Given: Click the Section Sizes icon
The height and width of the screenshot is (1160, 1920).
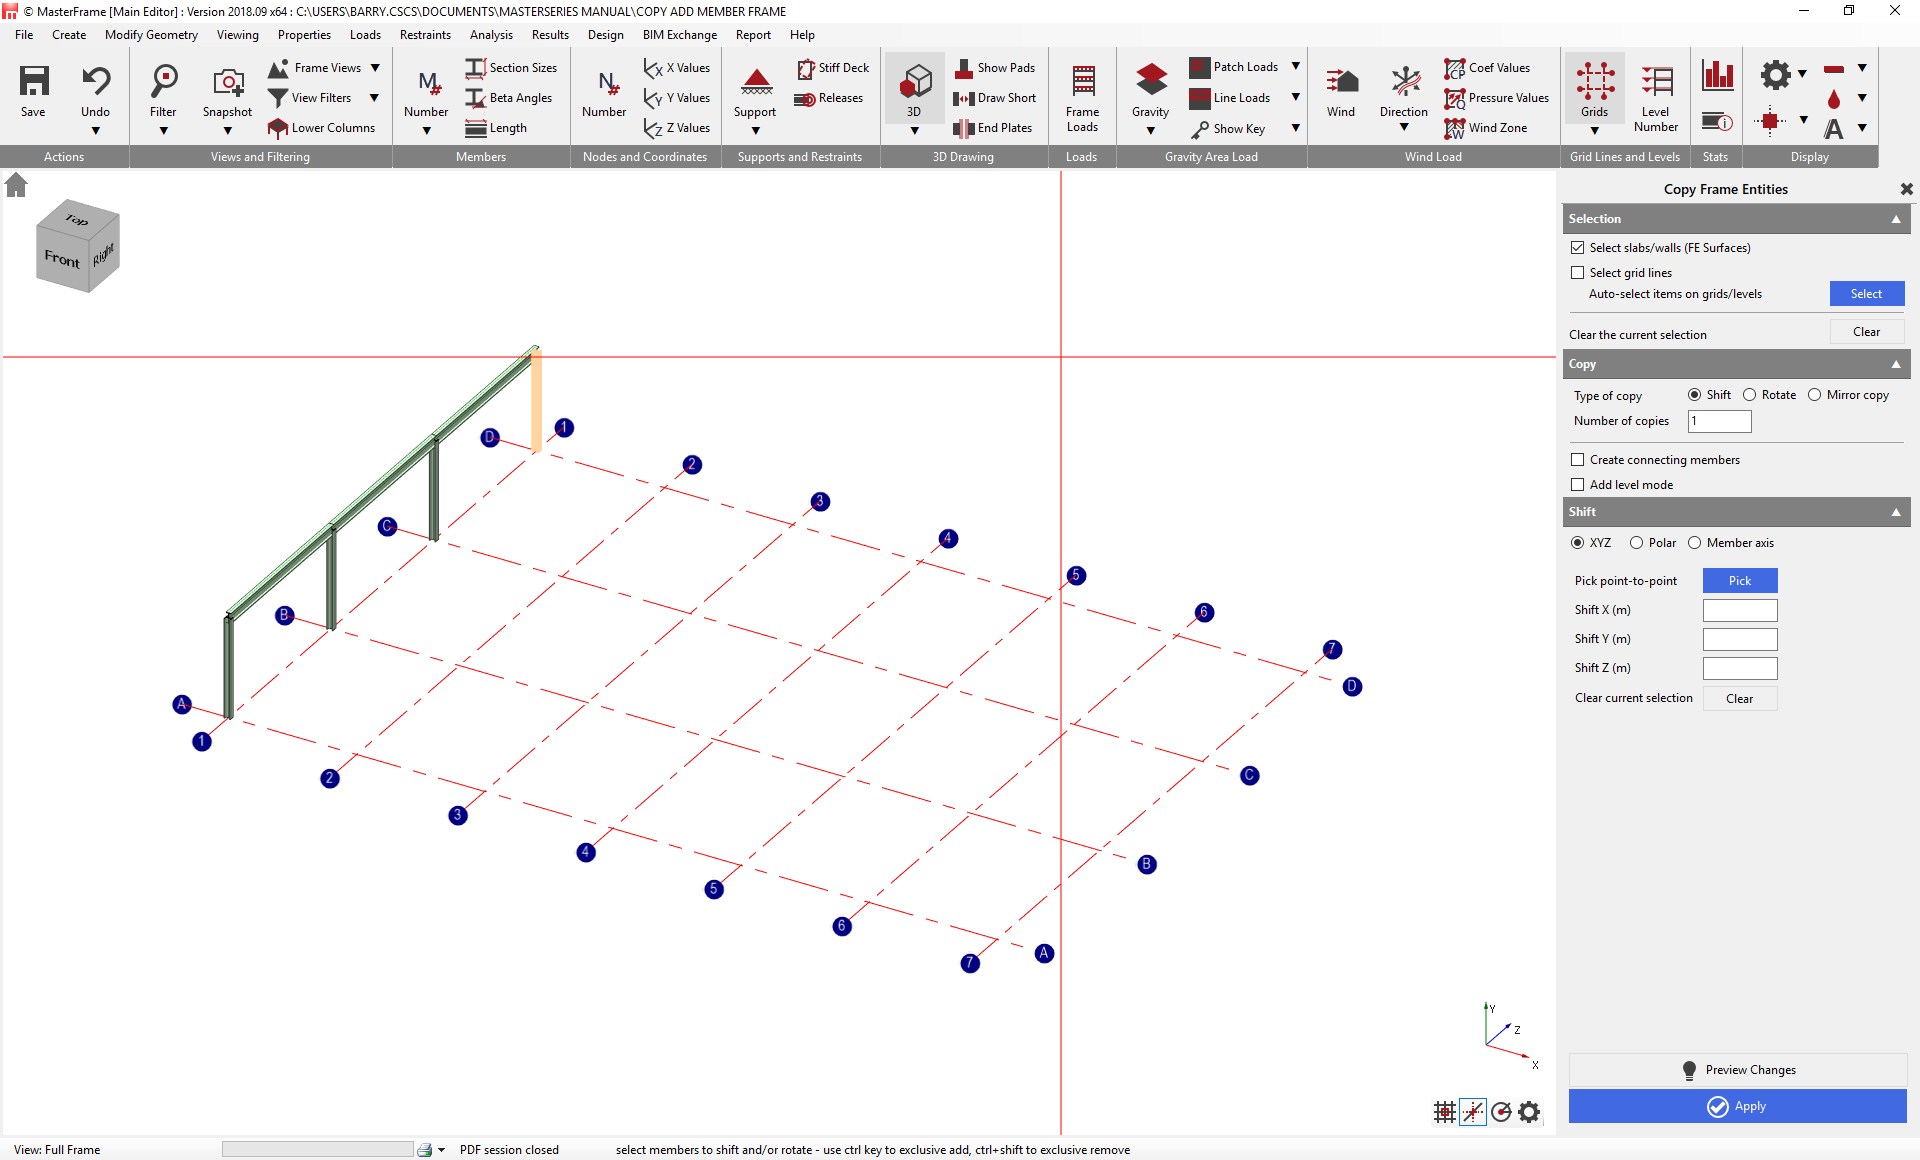Looking at the screenshot, I should 475,68.
